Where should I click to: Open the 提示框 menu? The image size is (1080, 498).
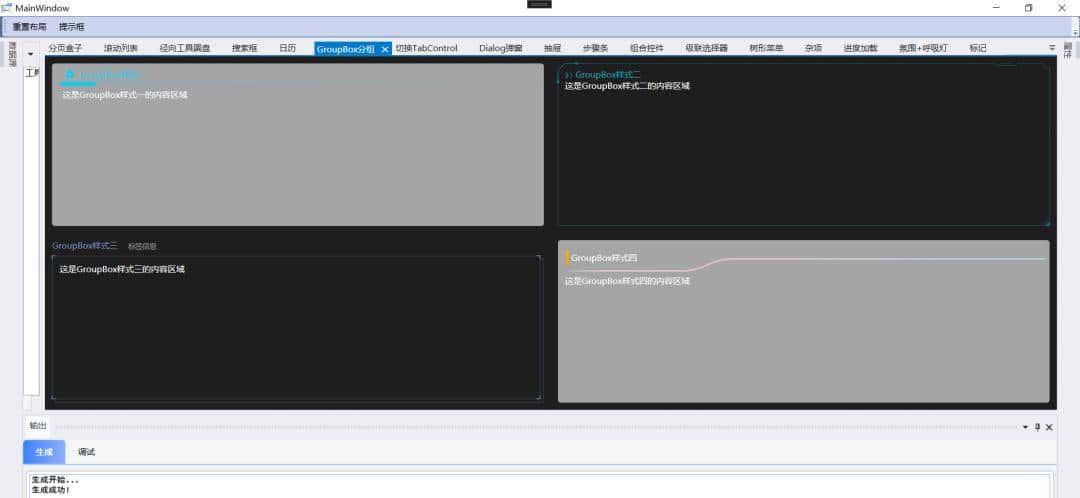coord(72,27)
